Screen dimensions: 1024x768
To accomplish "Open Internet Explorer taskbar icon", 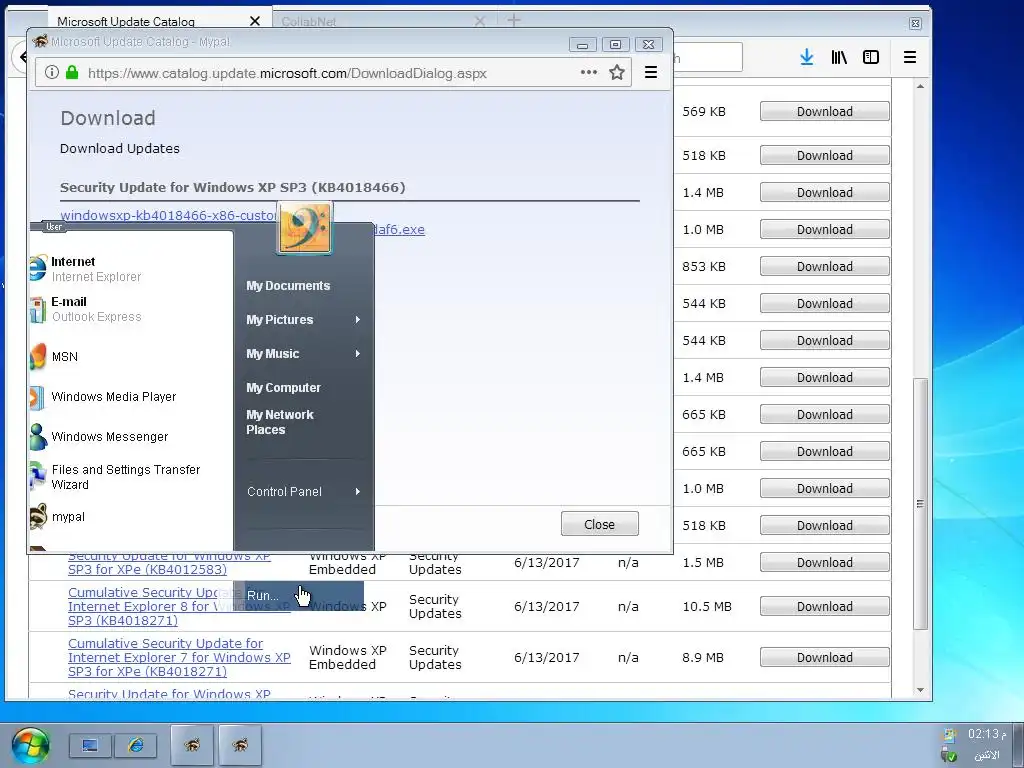I will pyautogui.click(x=136, y=745).
